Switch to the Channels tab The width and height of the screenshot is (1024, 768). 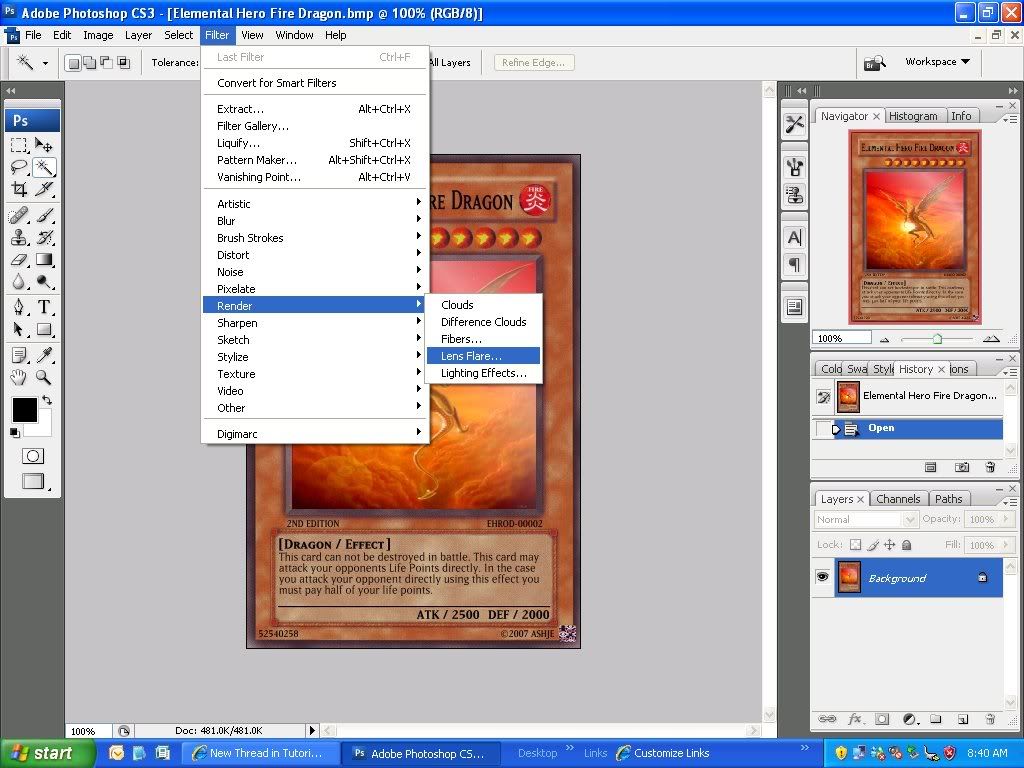point(897,499)
